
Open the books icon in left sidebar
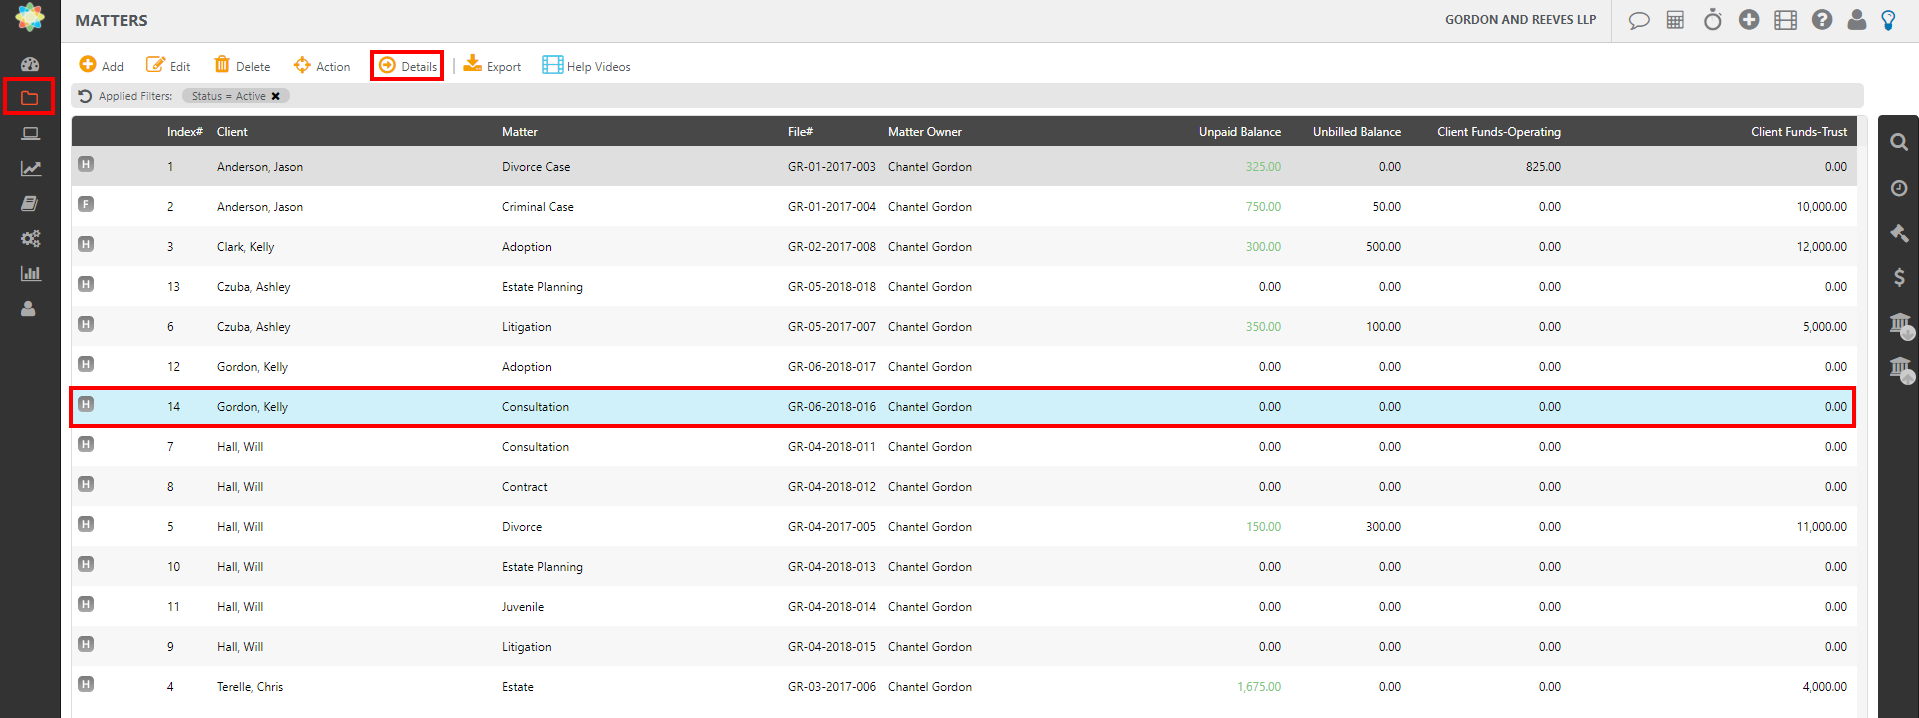[x=30, y=203]
